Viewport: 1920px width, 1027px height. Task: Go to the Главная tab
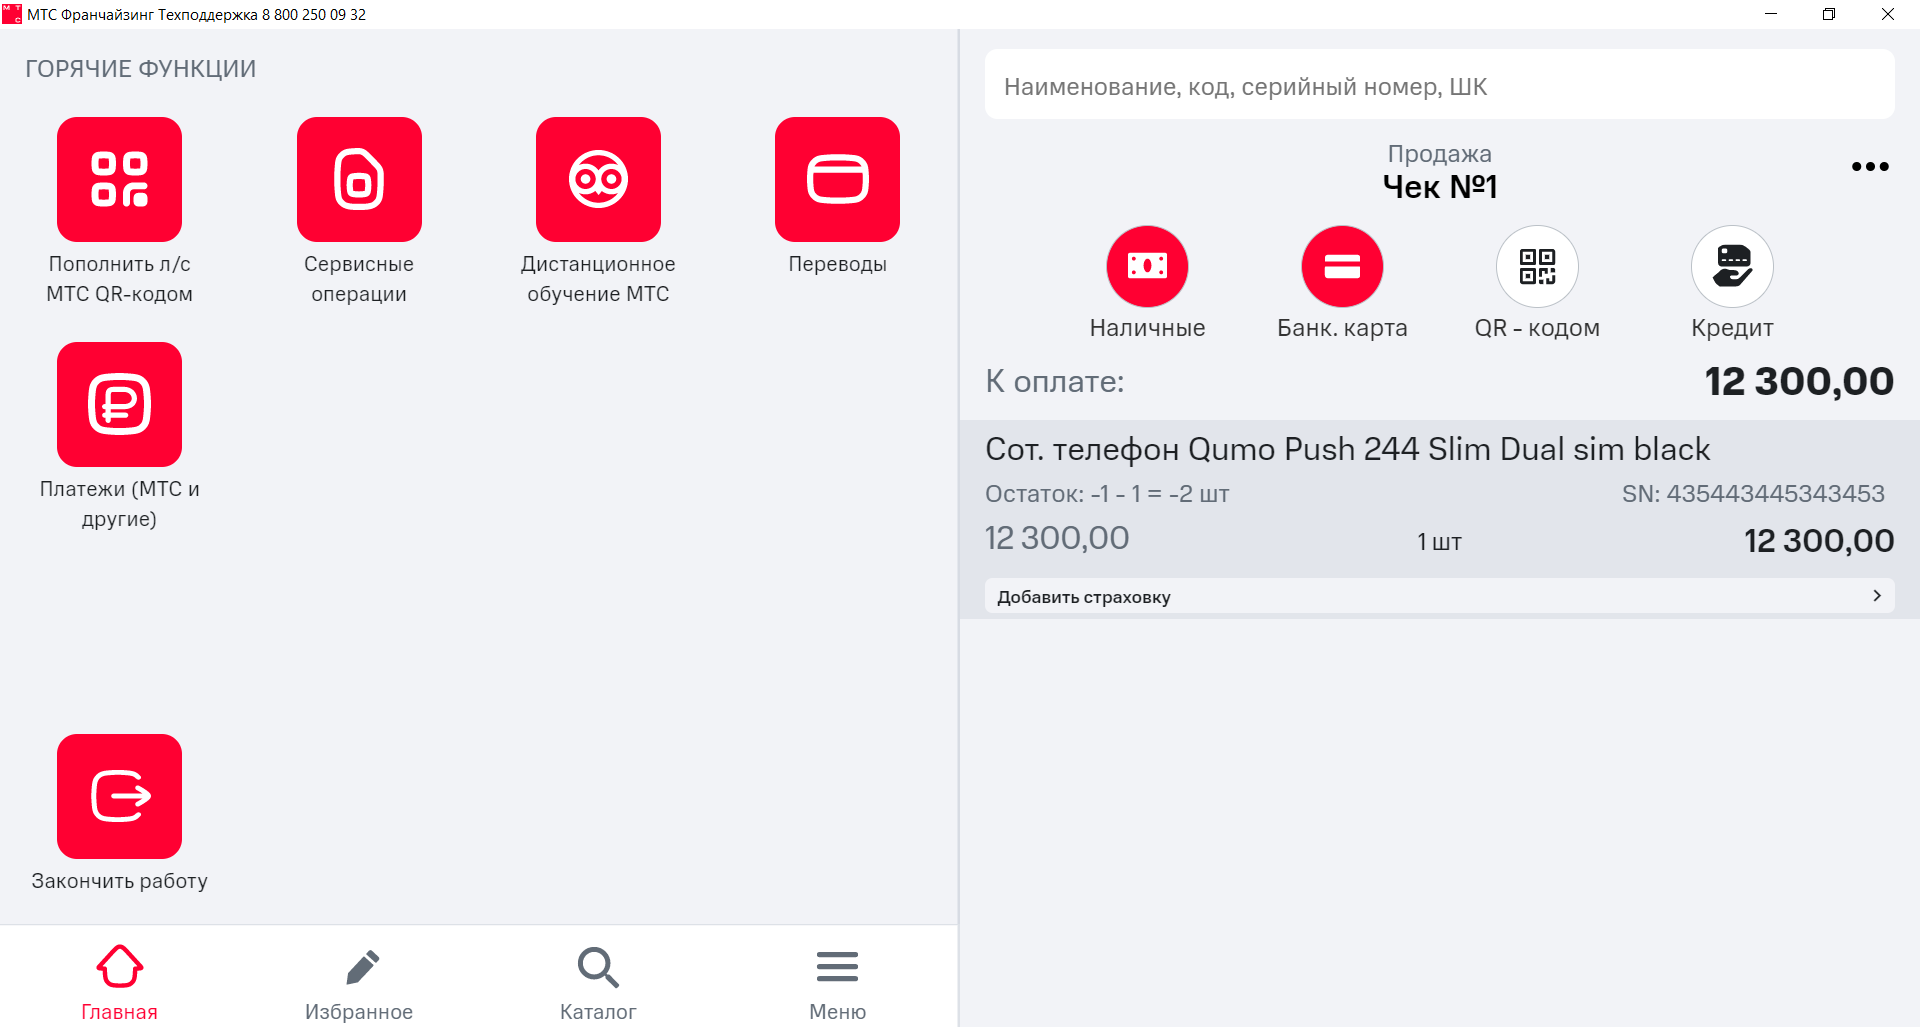(x=119, y=982)
